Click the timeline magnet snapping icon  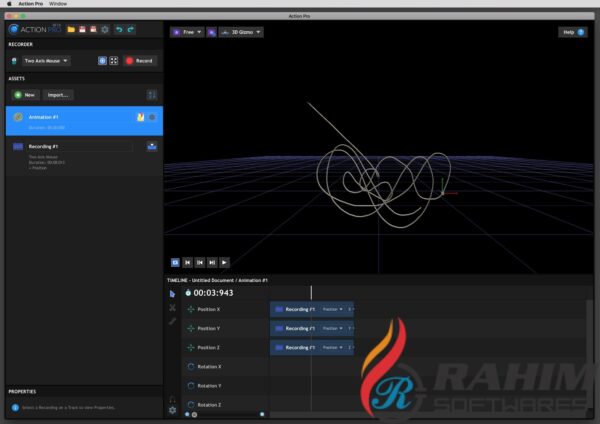tap(172, 399)
